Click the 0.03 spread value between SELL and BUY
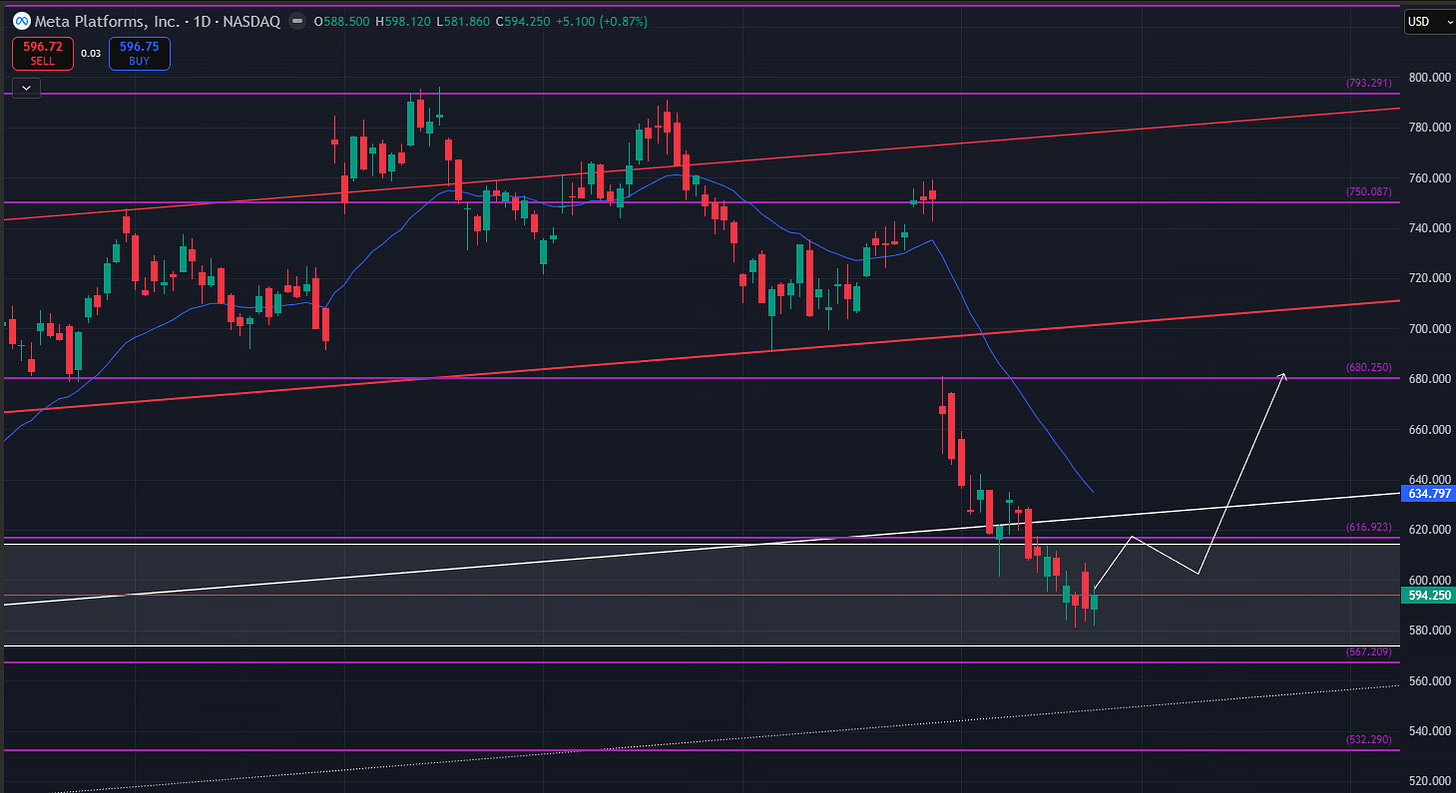Image resolution: width=1456 pixels, height=793 pixels. 91,53
